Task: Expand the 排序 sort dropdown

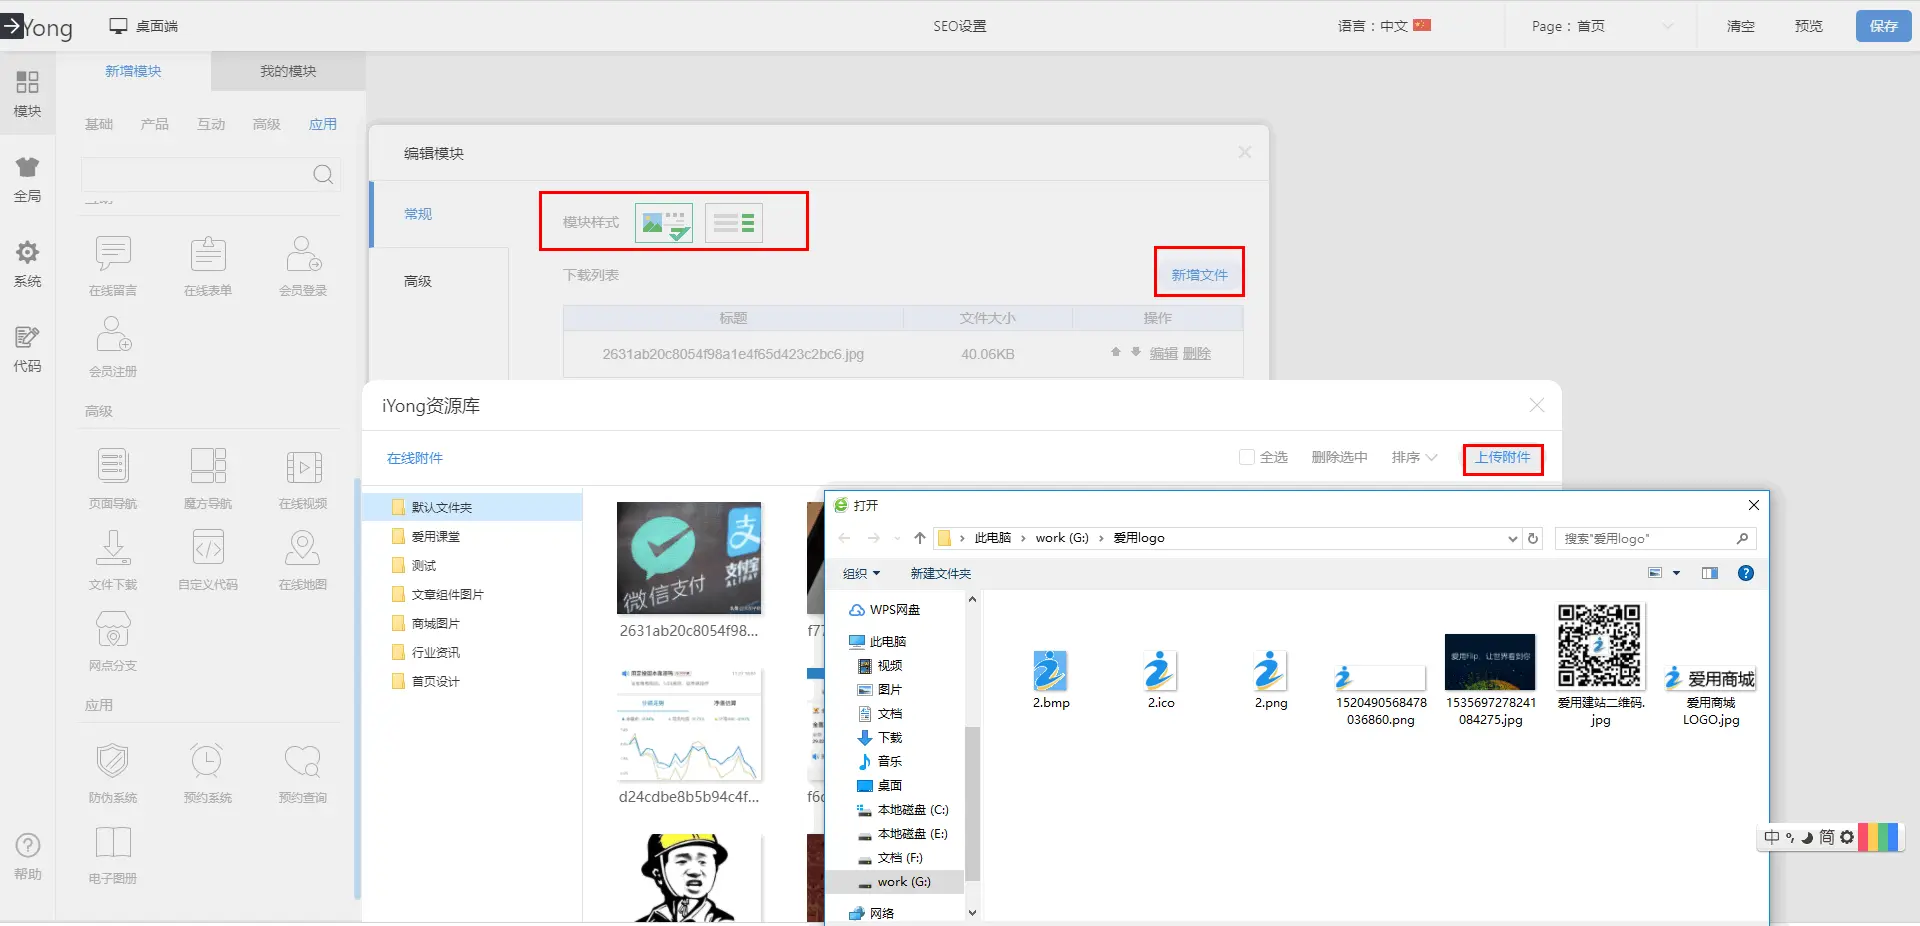Action: (1414, 457)
